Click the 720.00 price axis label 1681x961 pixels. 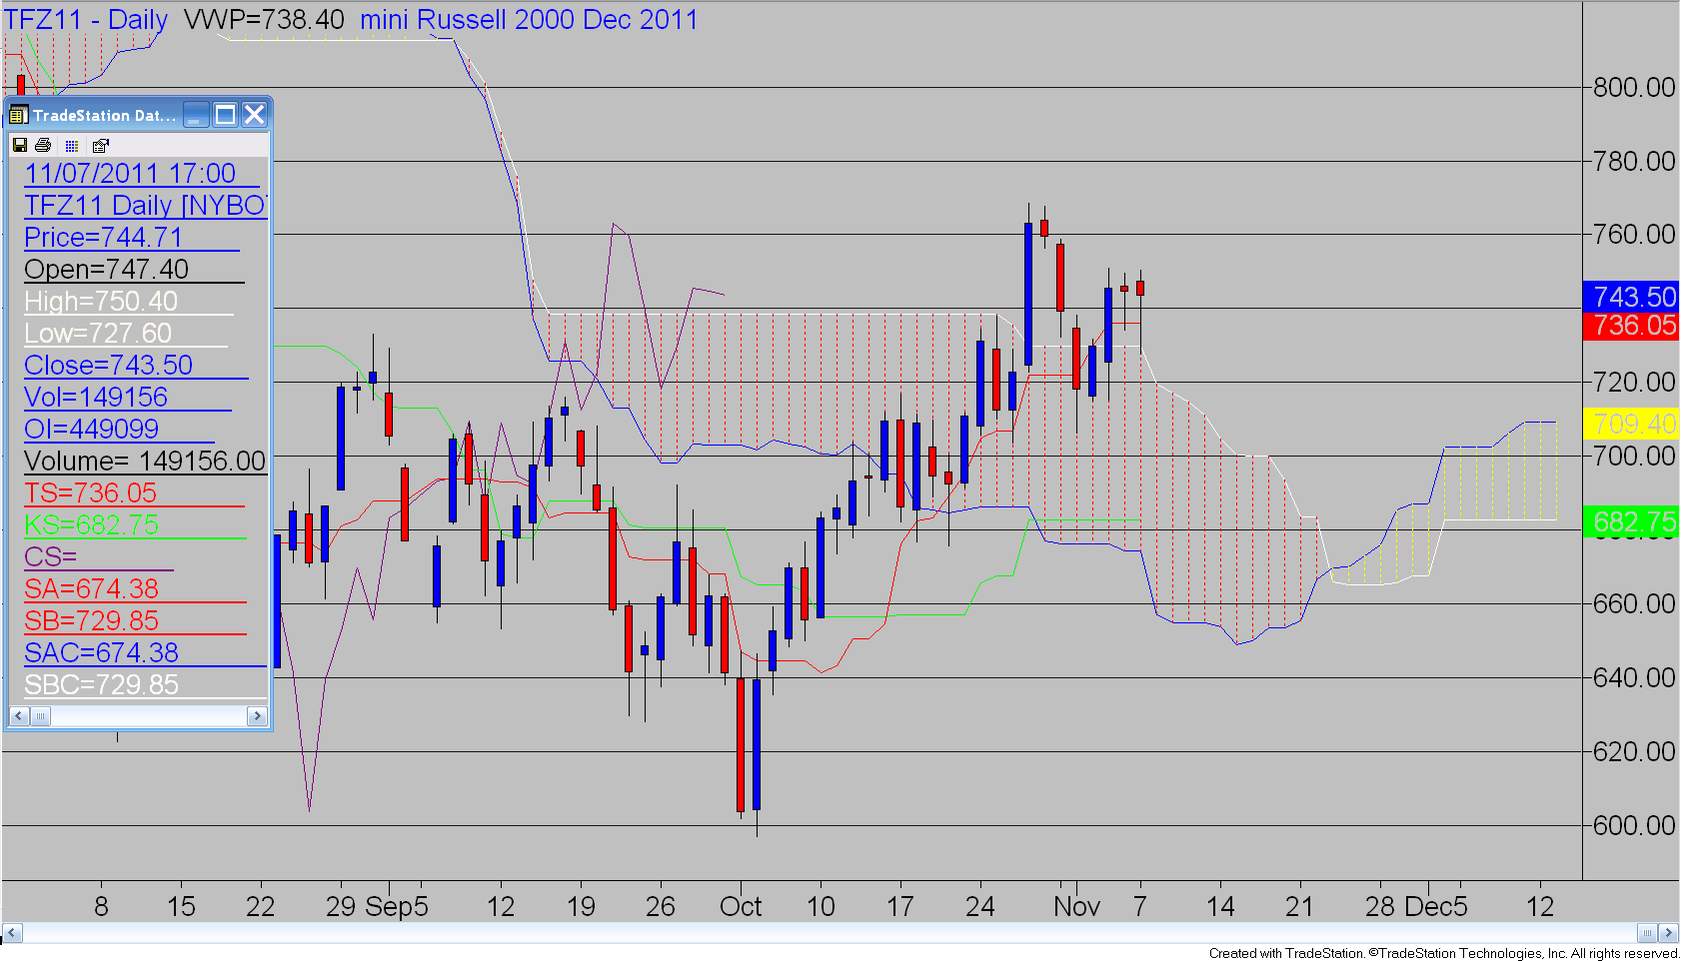pyautogui.click(x=1634, y=382)
